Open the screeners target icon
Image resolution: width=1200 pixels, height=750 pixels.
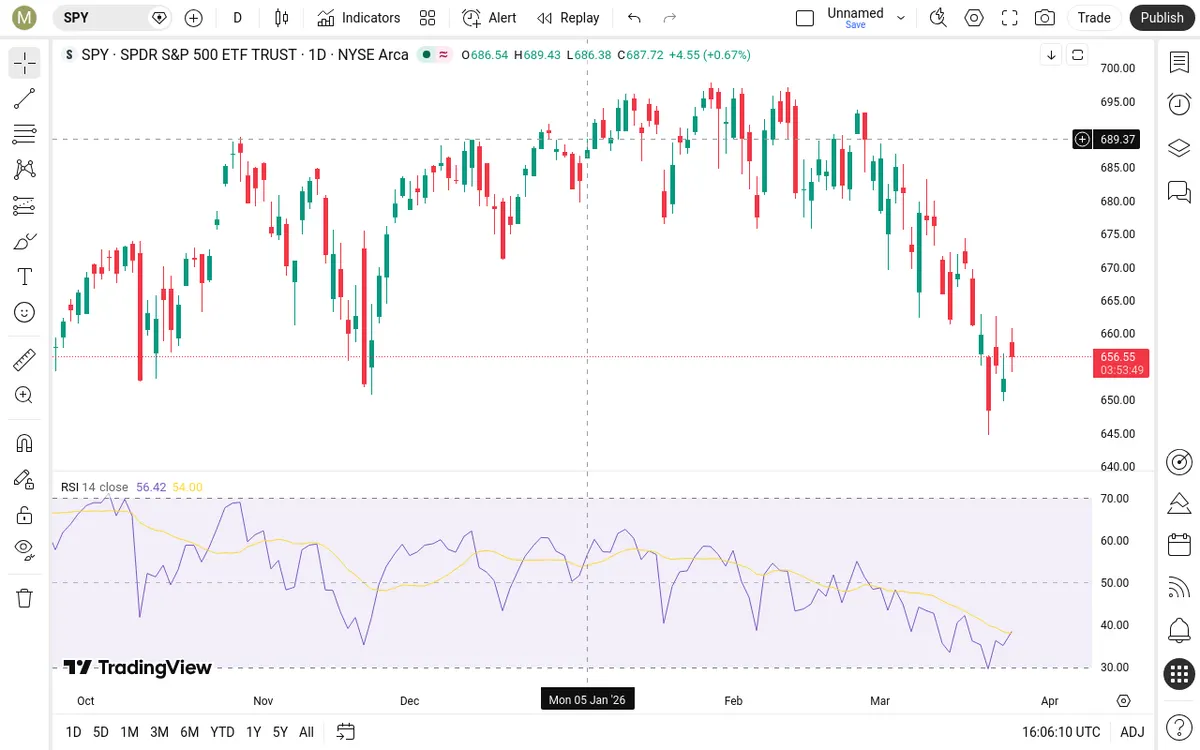click(x=1179, y=462)
